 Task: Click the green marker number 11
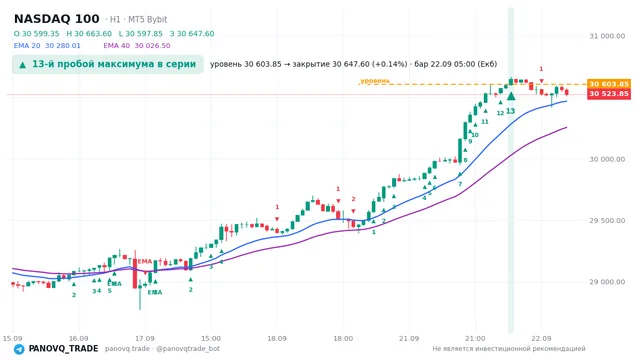pyautogui.click(x=485, y=122)
